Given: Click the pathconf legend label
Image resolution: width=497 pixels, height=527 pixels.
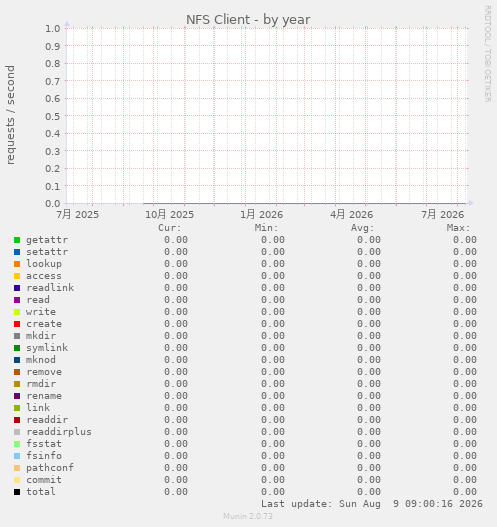Looking at the screenshot, I should pyautogui.click(x=50, y=468).
